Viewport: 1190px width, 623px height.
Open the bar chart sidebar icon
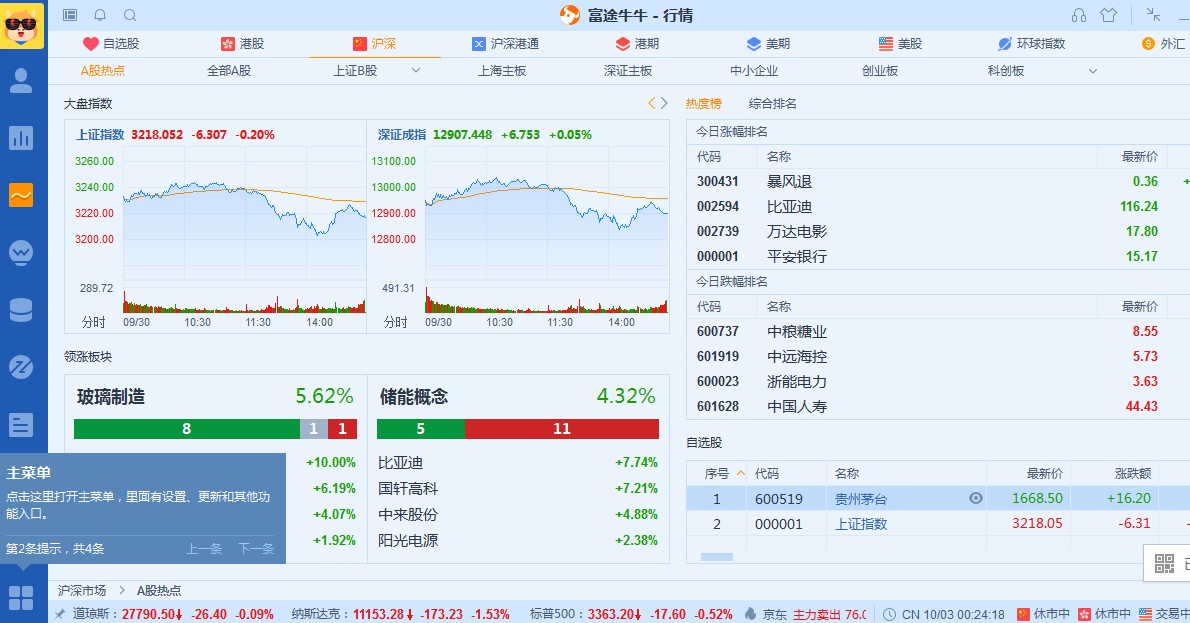(x=21, y=138)
